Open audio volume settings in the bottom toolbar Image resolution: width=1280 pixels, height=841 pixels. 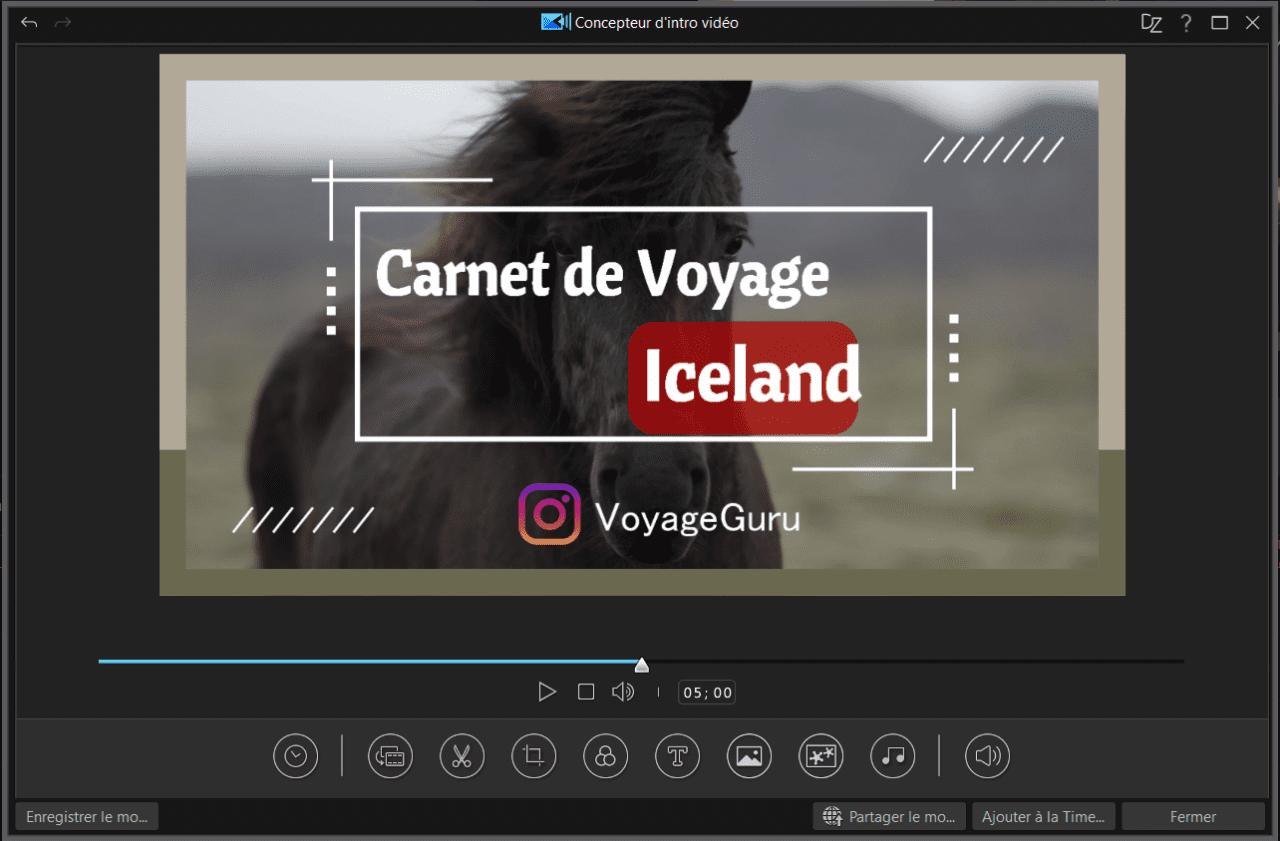pos(987,756)
